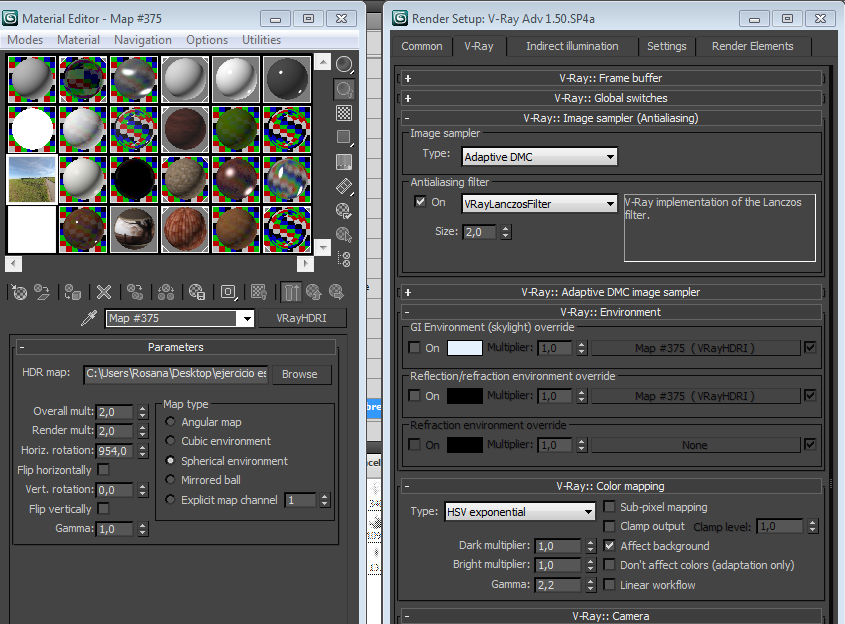Click the Get Material icon

point(19,293)
